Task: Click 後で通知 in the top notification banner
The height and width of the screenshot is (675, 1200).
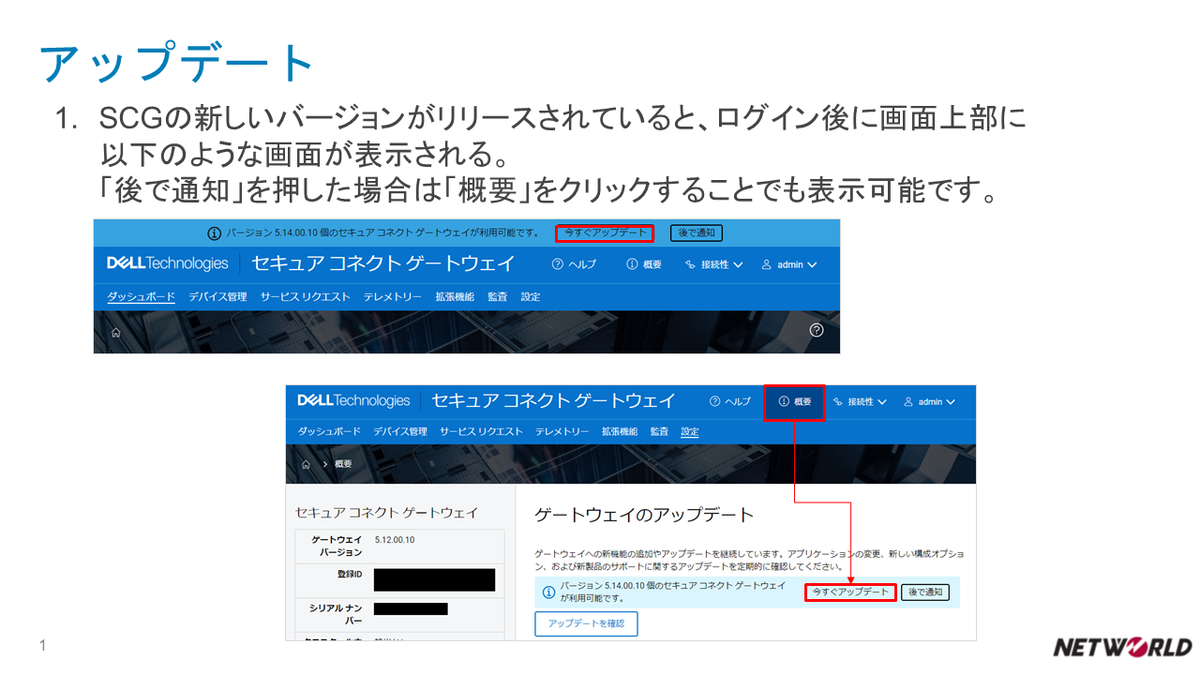Action: point(696,233)
